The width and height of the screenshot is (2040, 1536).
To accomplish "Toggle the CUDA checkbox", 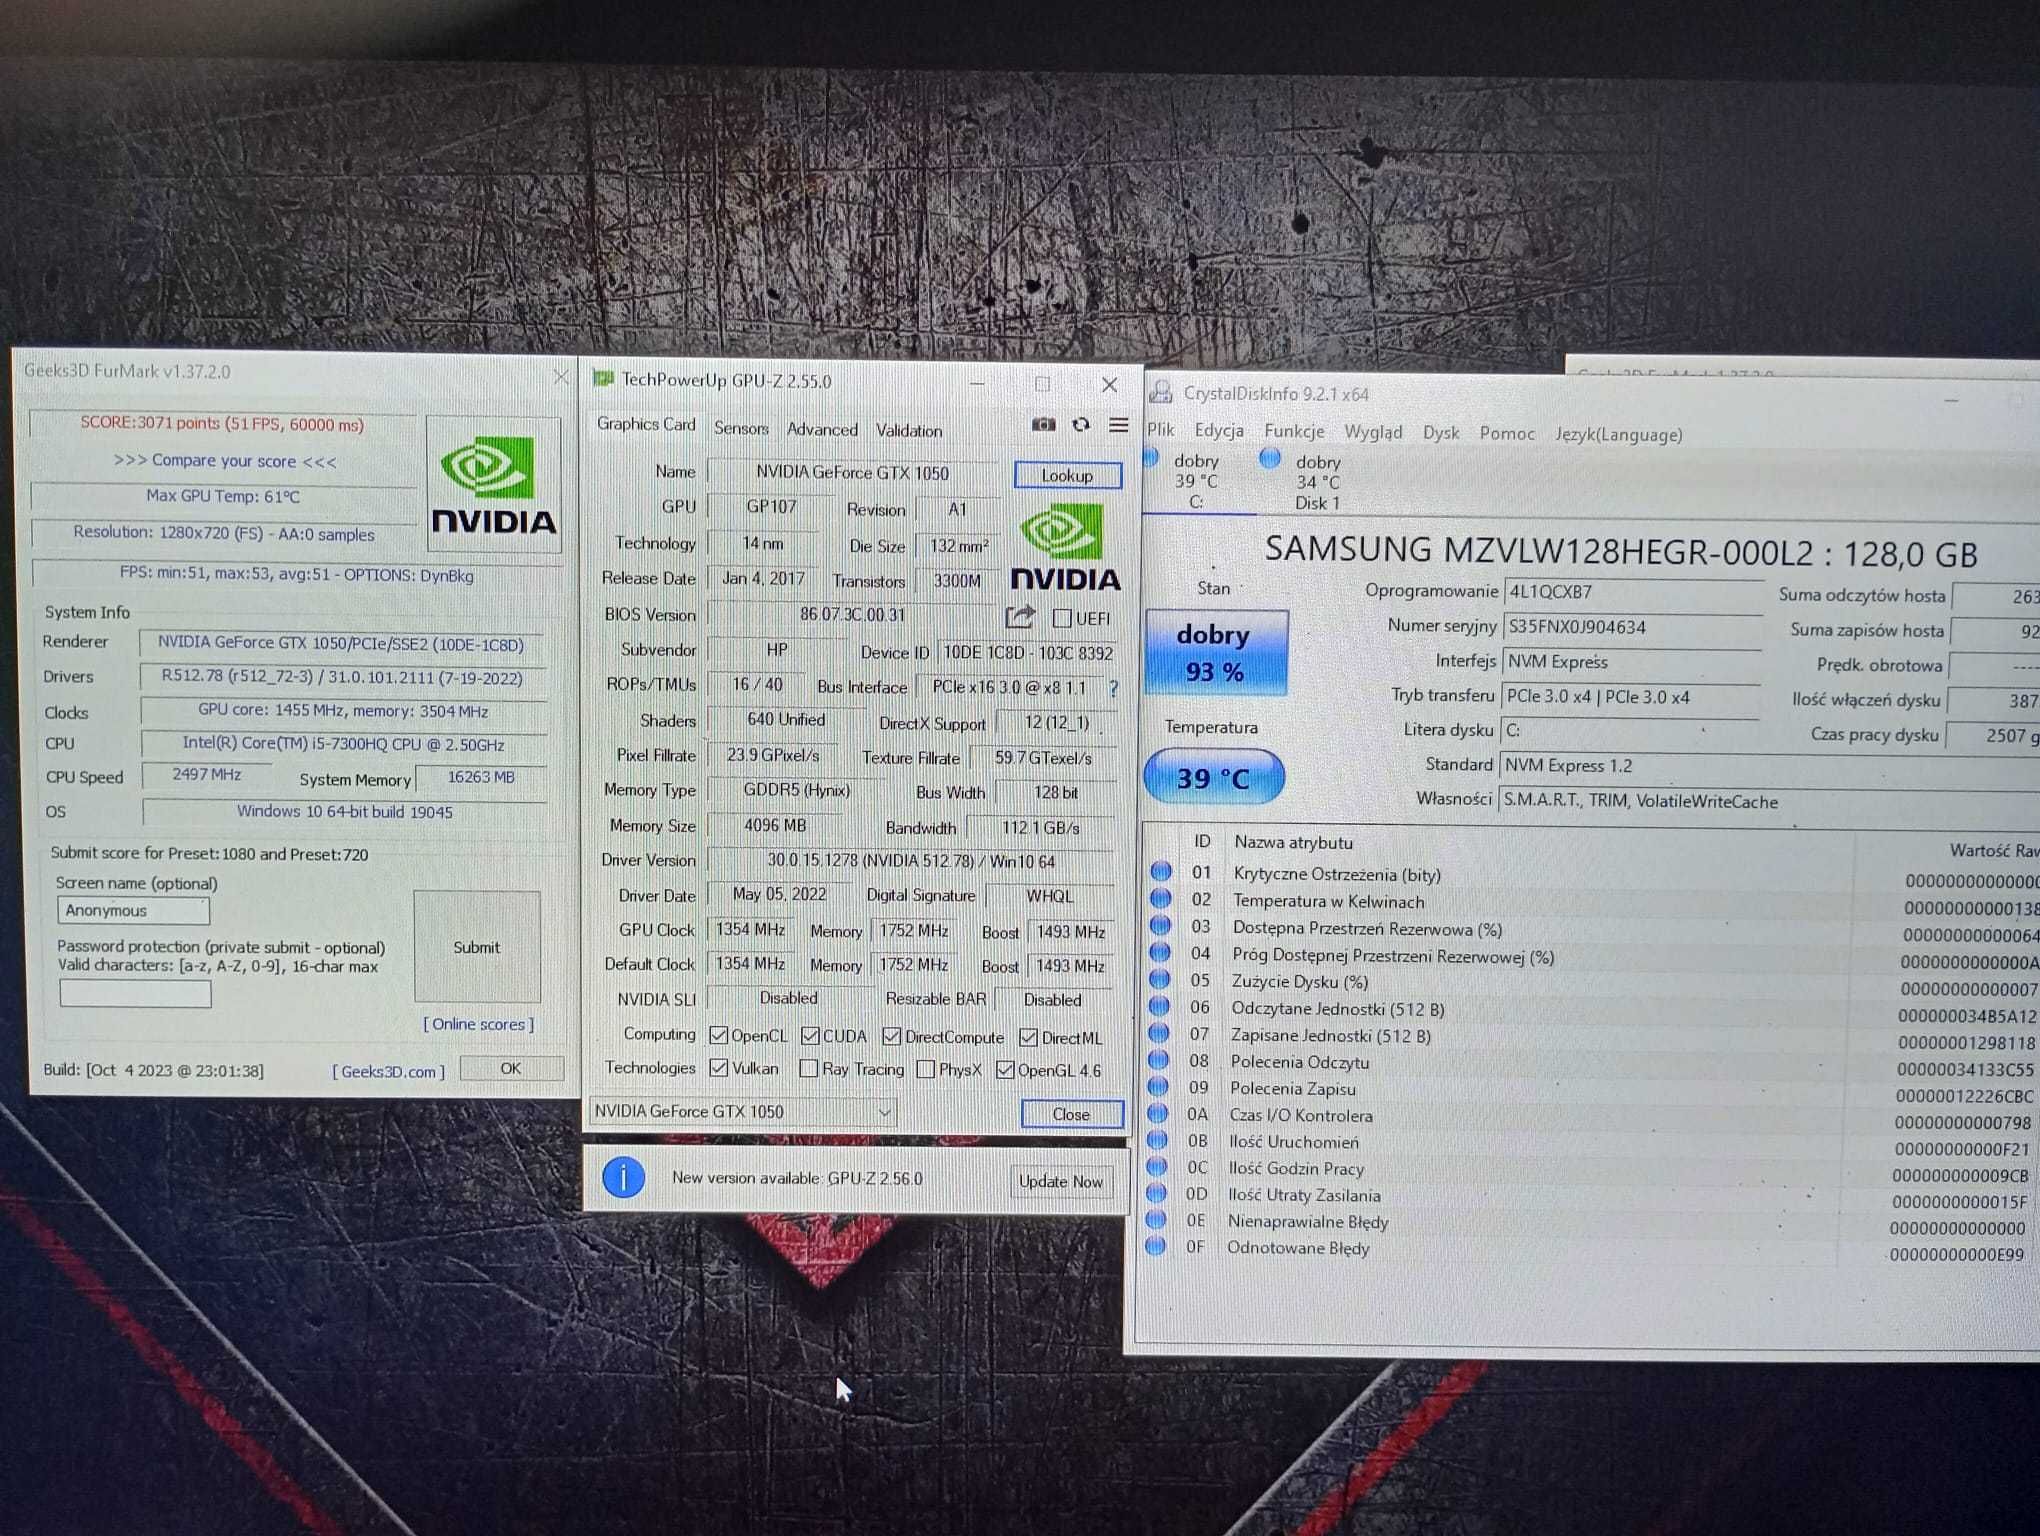I will (811, 1036).
